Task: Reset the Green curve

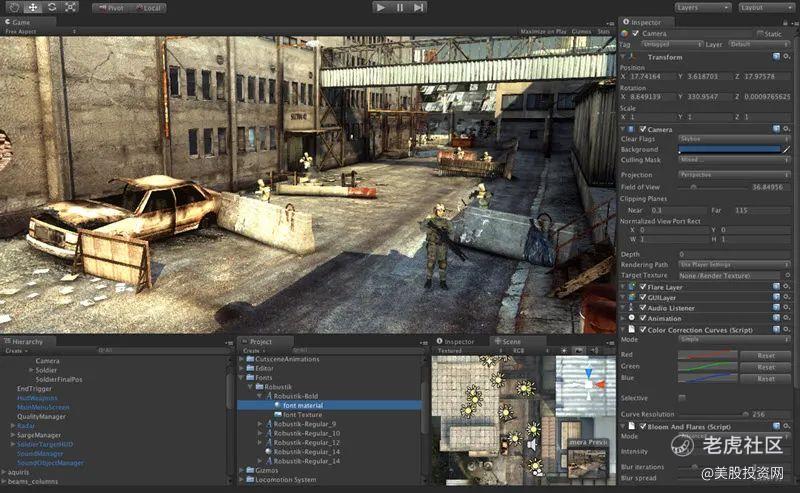Action: coord(766,367)
